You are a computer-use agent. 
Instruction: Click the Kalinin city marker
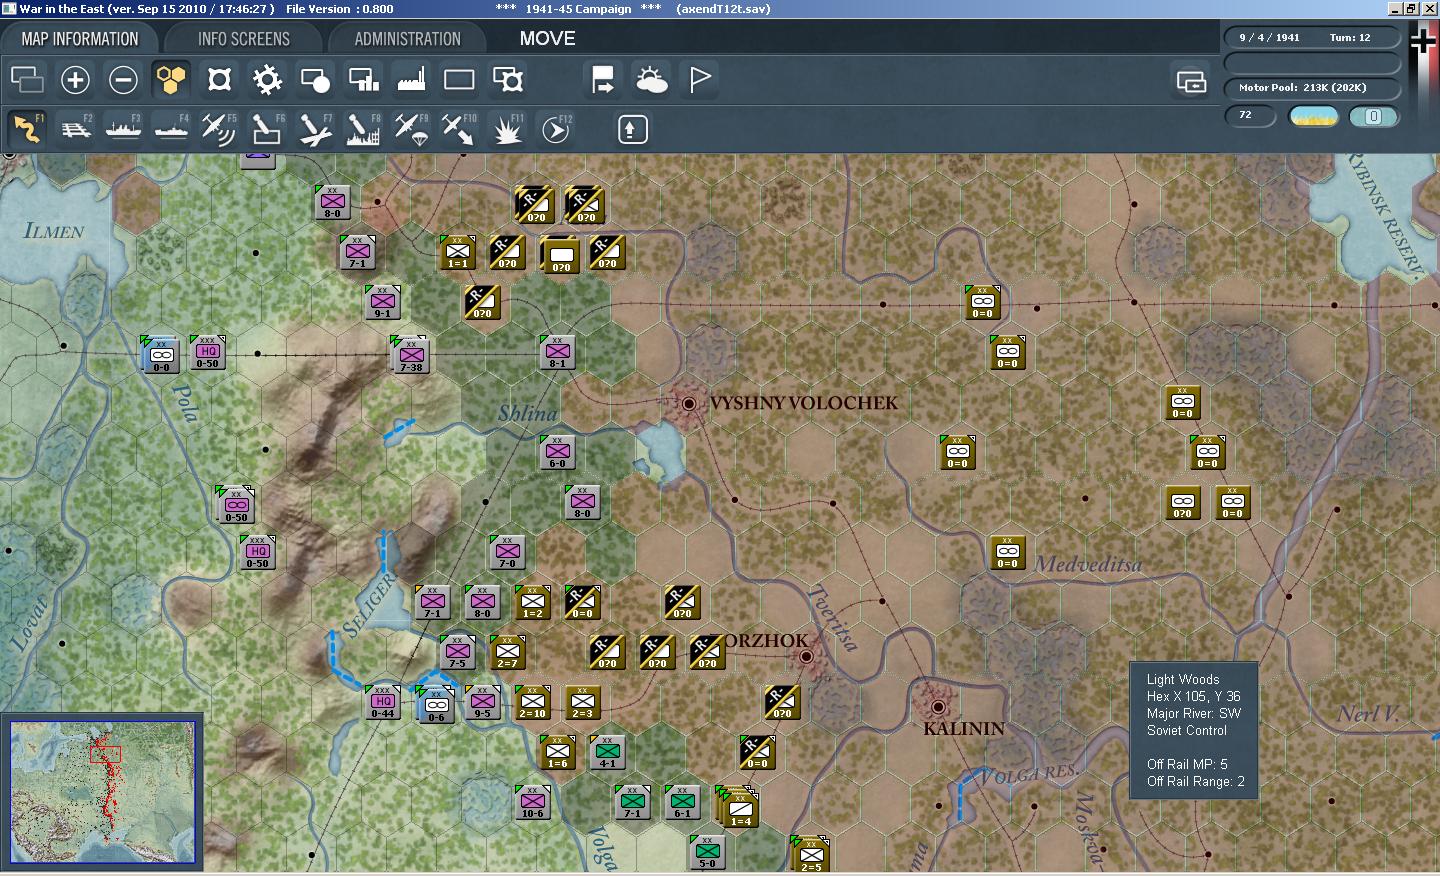pyautogui.click(x=938, y=707)
